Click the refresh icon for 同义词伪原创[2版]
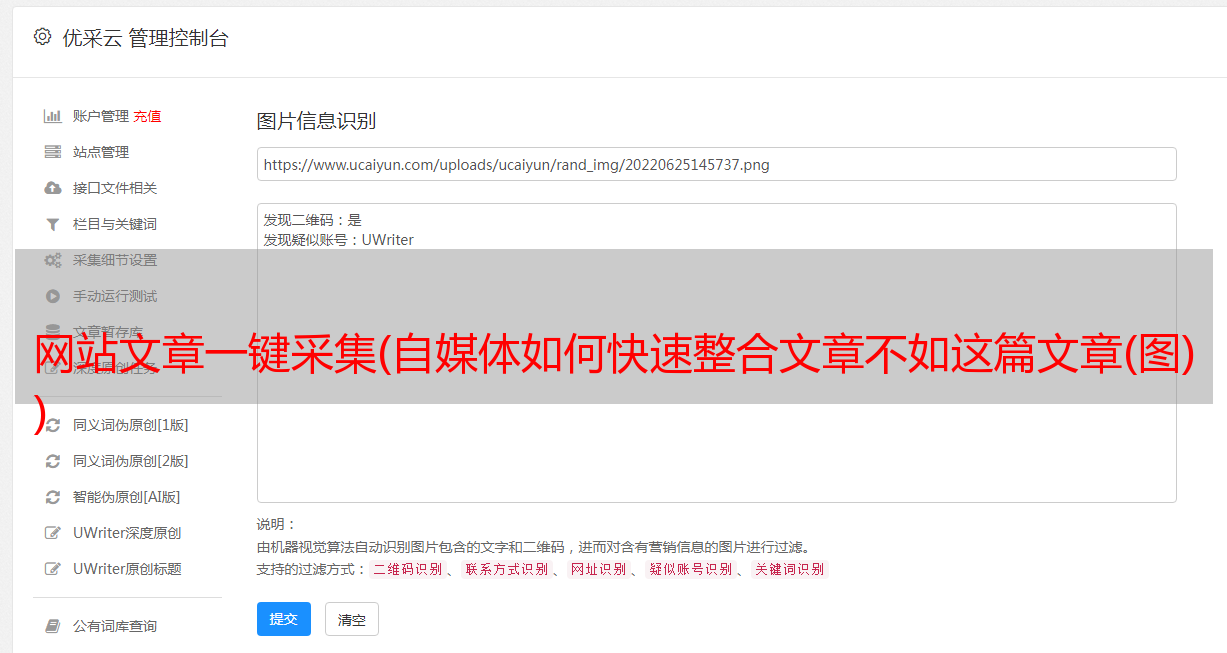Viewport: 1227px width, 653px height. pos(53,461)
